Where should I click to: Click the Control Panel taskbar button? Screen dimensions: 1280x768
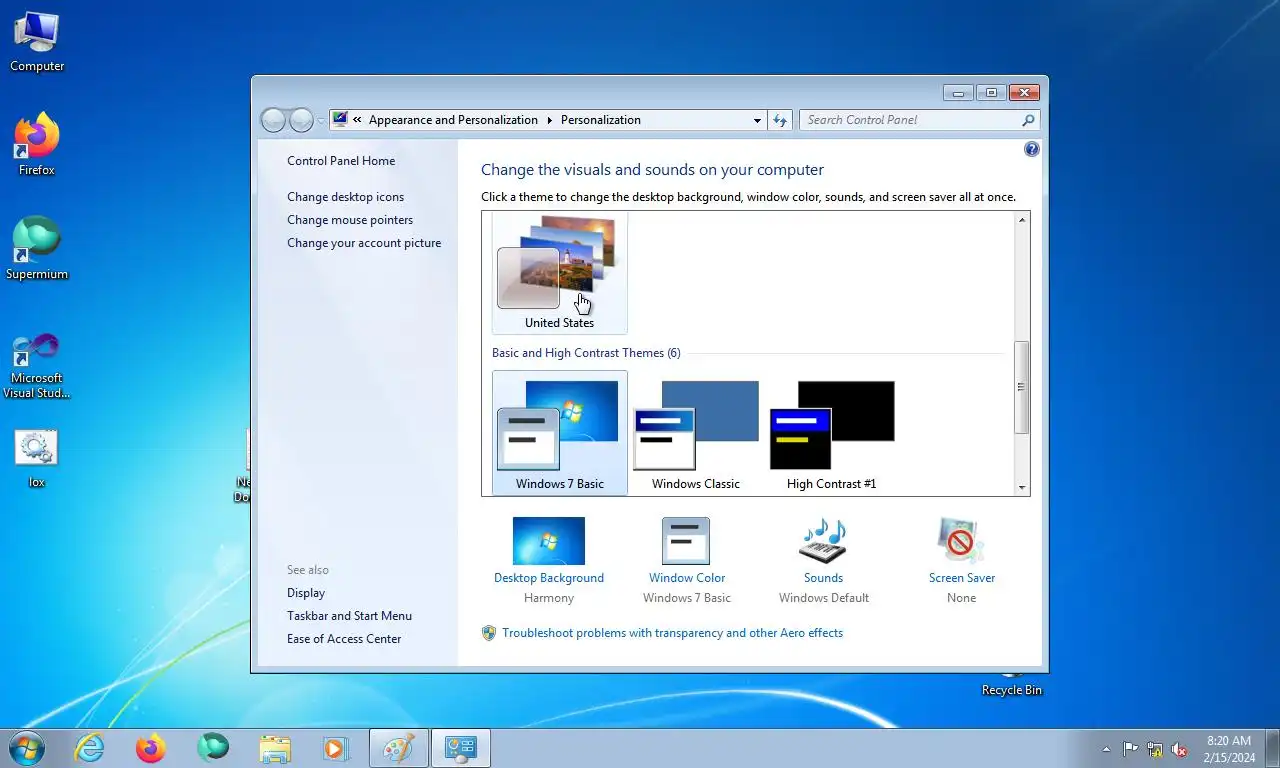pos(461,748)
